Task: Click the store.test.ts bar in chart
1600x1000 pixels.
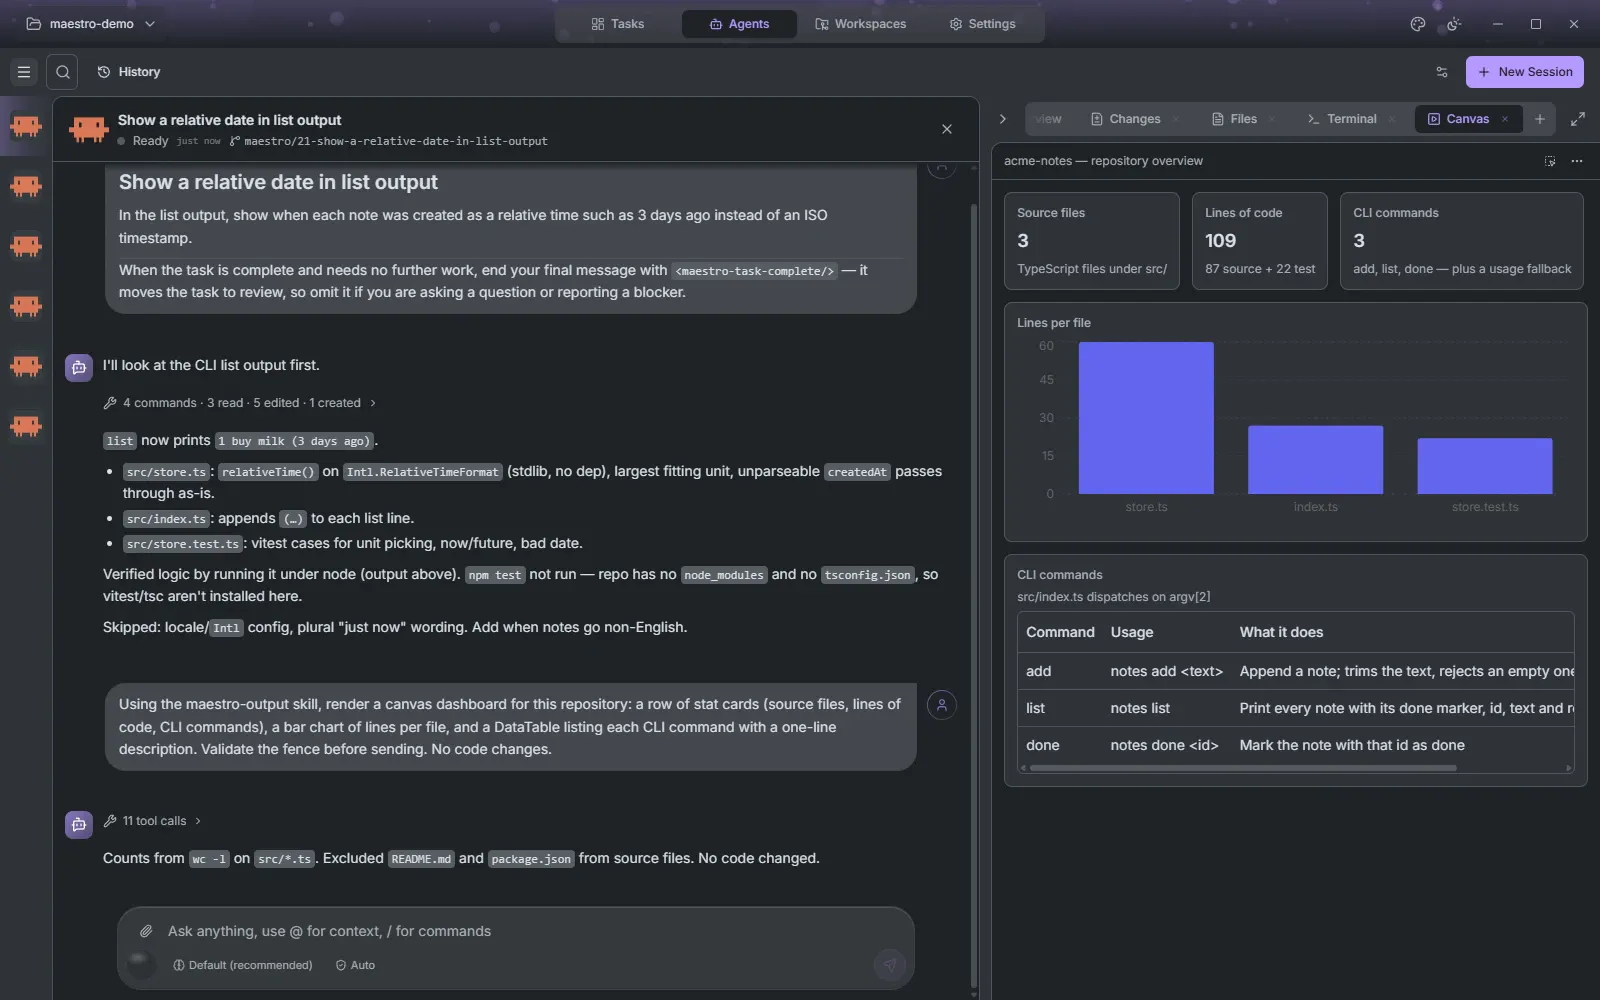Action: click(x=1485, y=466)
